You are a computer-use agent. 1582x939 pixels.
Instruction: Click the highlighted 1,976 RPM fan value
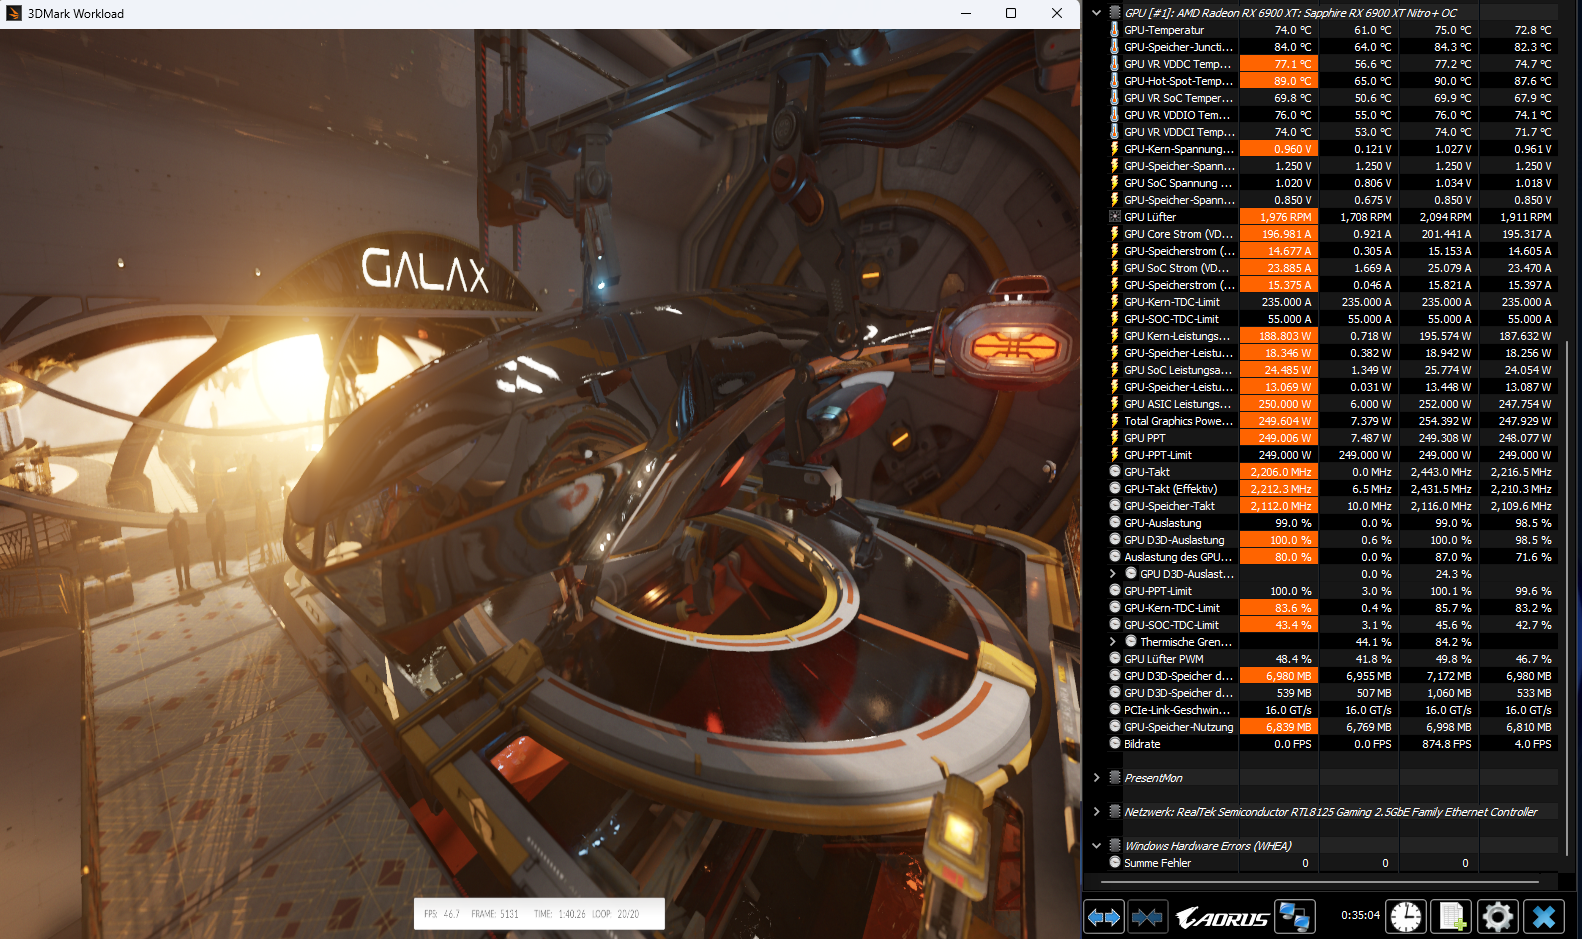click(1279, 217)
